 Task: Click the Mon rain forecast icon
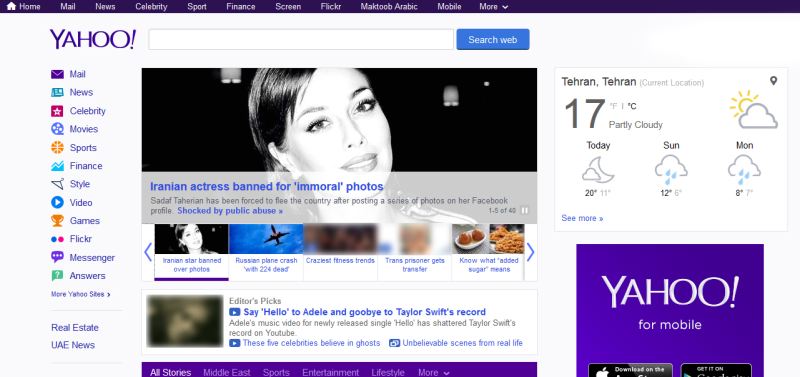(744, 170)
